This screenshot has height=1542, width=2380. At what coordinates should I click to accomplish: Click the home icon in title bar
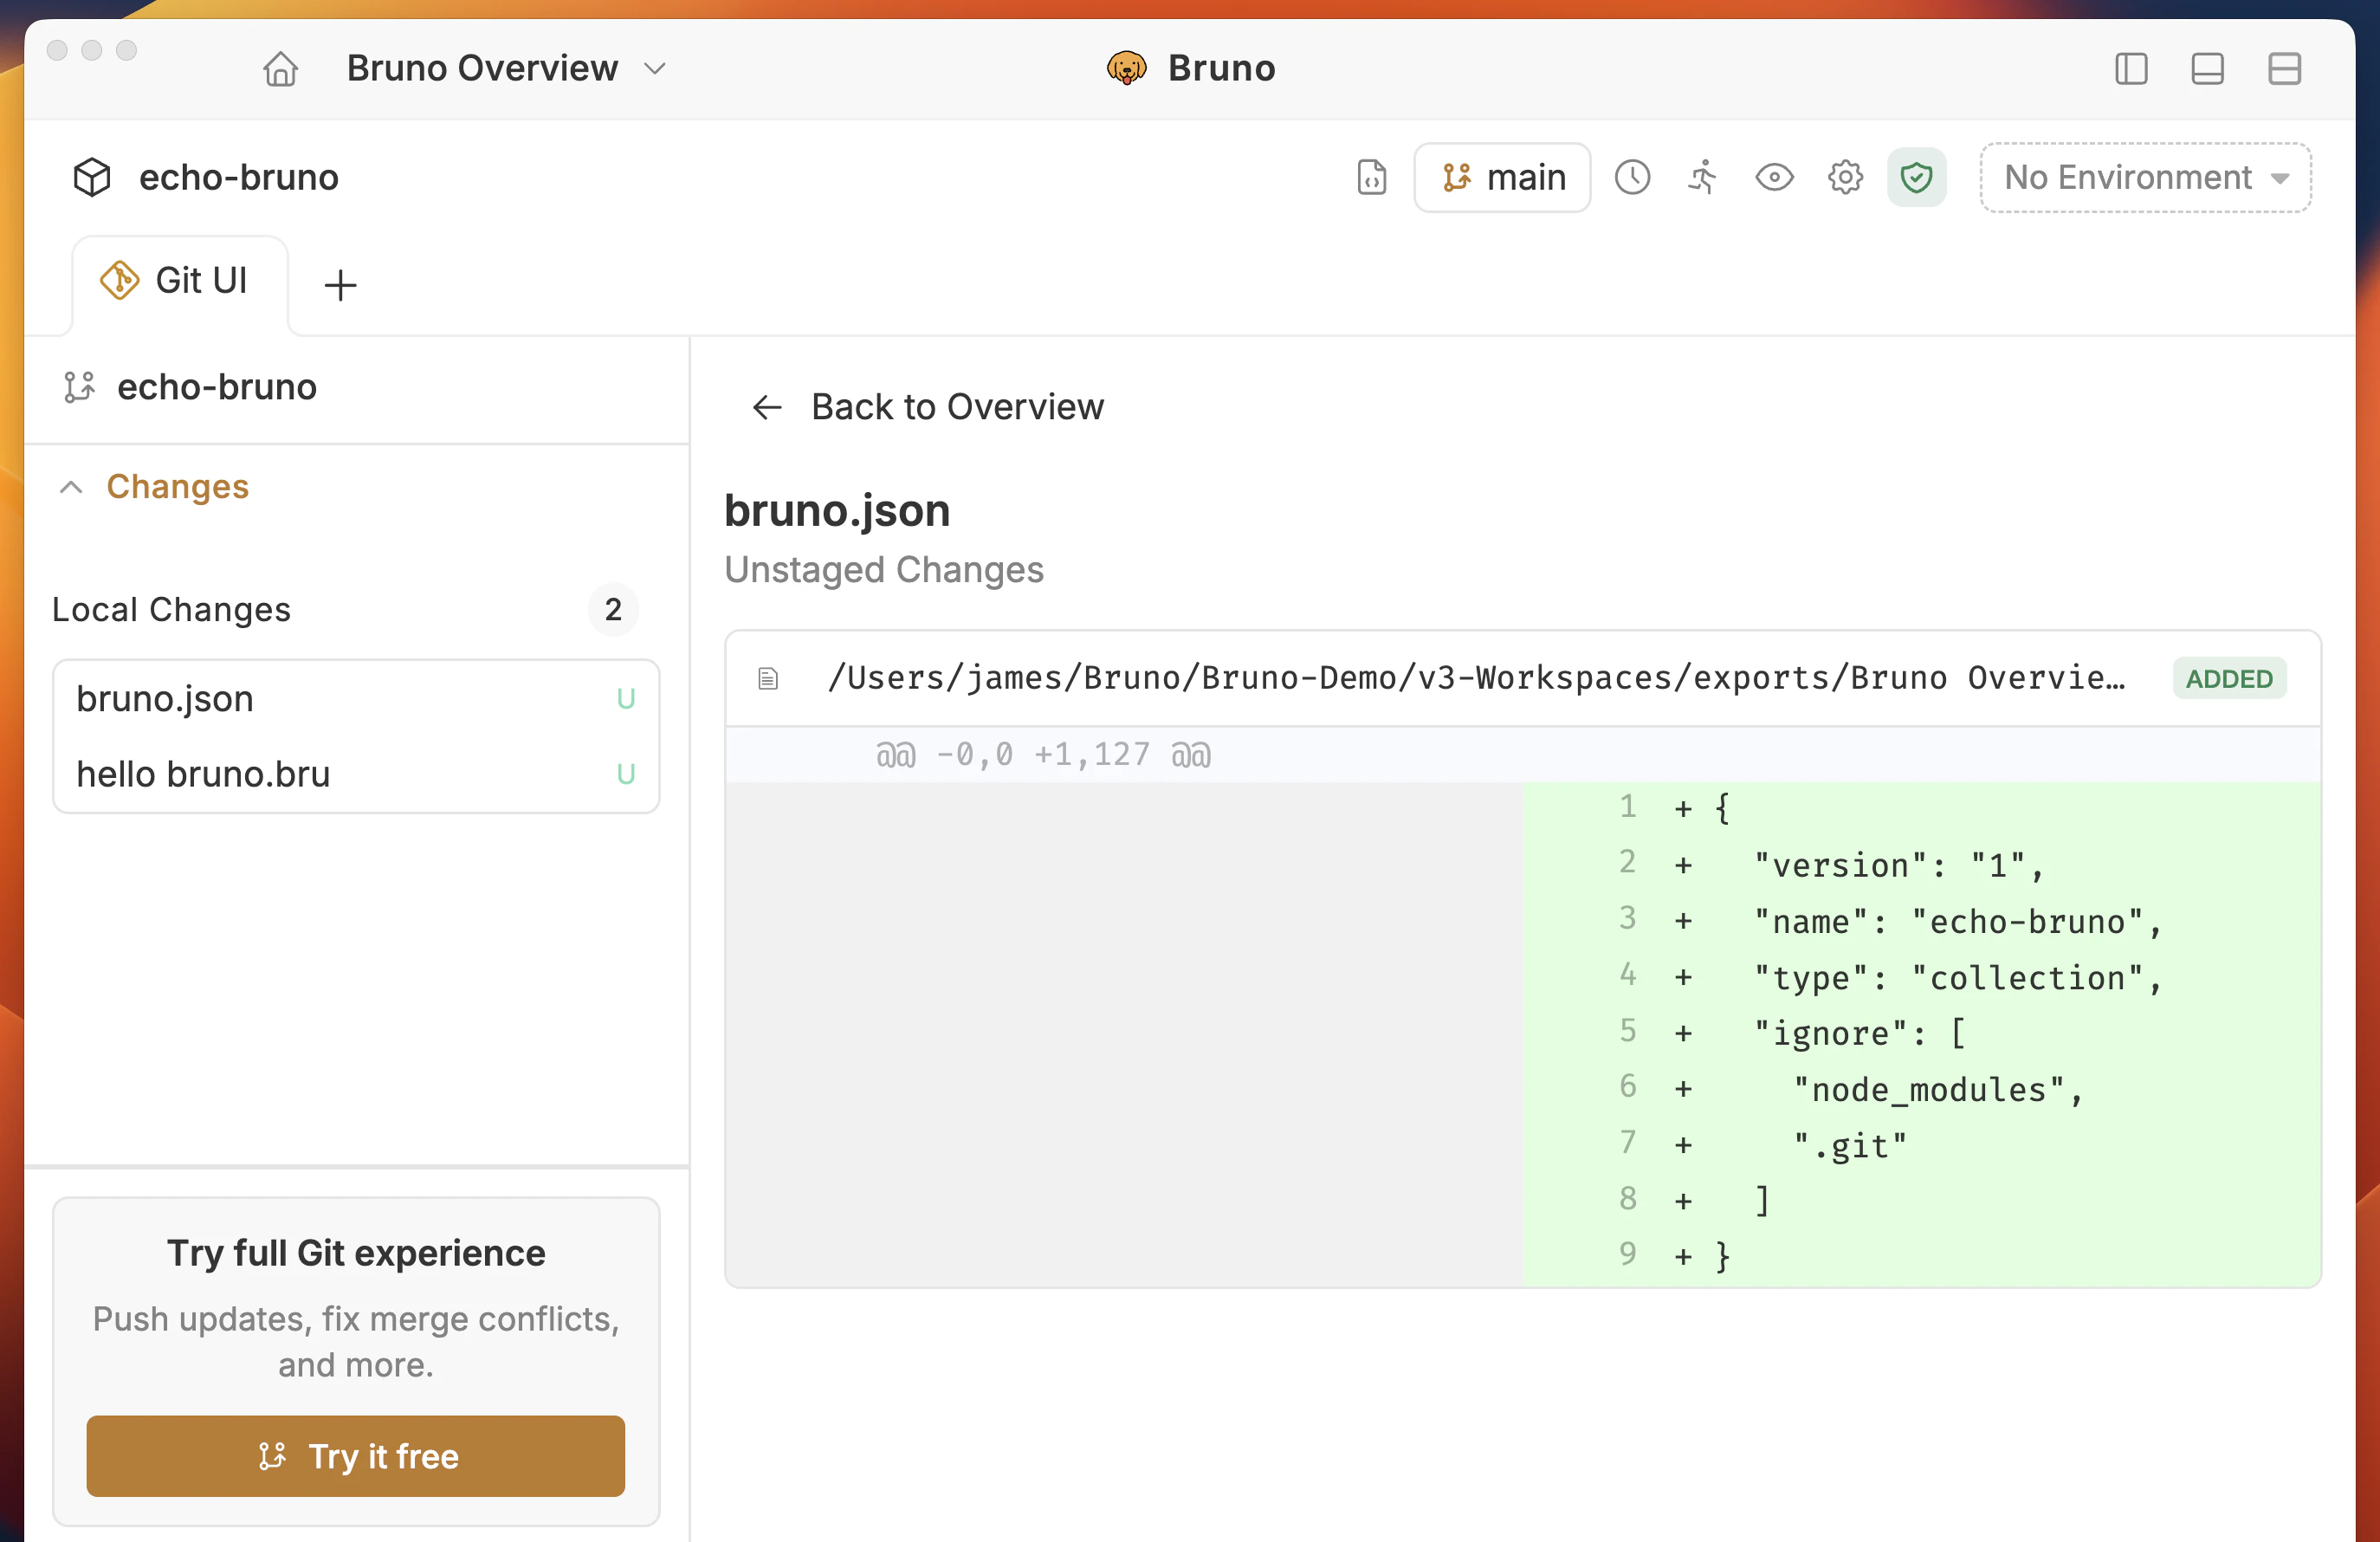pos(280,68)
